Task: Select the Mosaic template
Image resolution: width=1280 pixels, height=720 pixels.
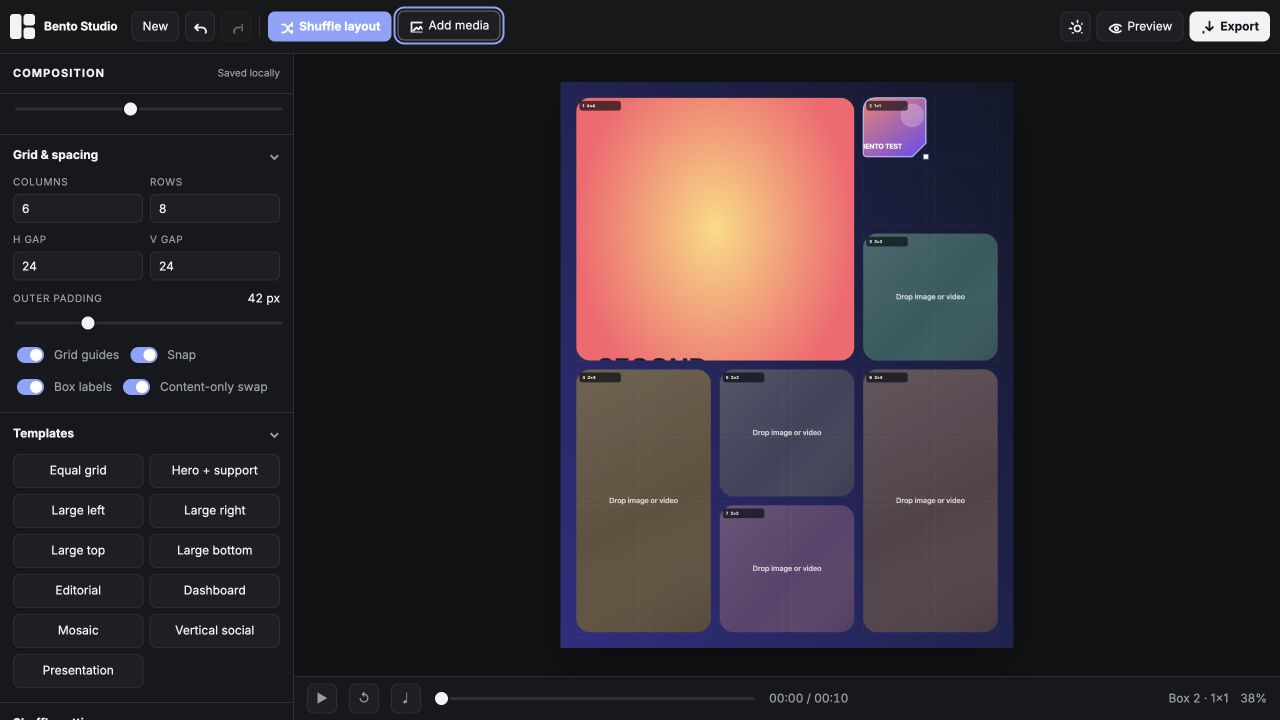Action: tap(78, 631)
